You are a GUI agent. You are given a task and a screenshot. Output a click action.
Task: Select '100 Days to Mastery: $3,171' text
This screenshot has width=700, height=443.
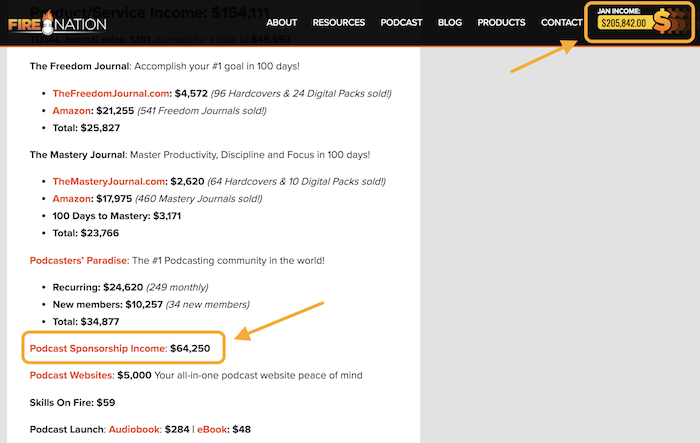coord(117,216)
